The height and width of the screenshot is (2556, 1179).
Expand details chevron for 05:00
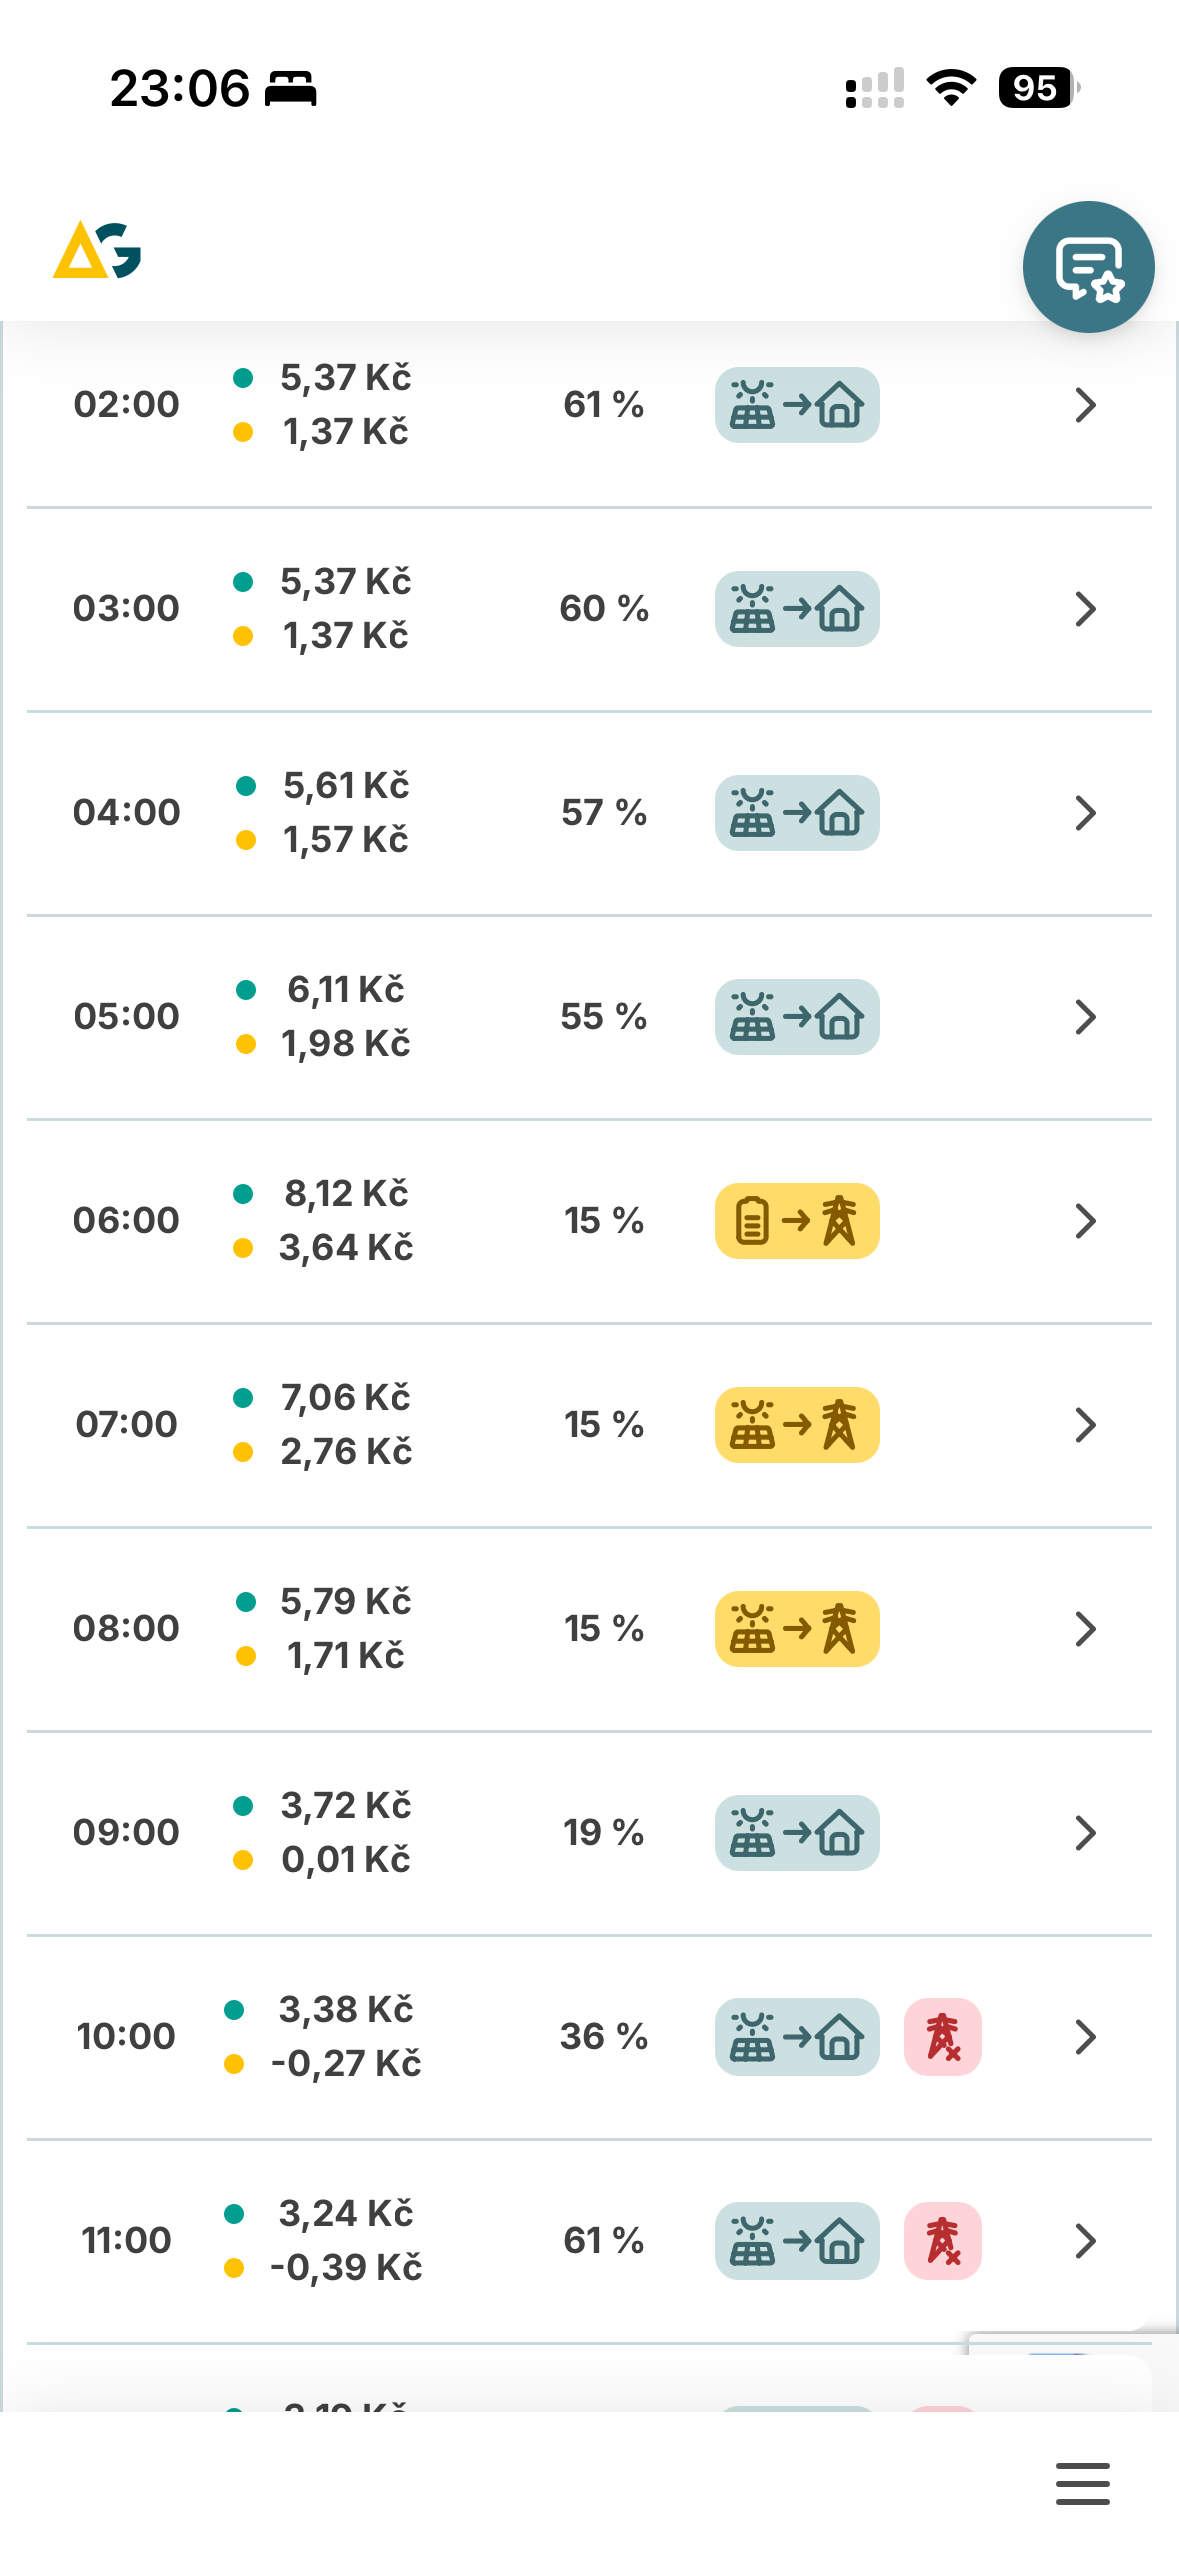click(x=1085, y=1017)
